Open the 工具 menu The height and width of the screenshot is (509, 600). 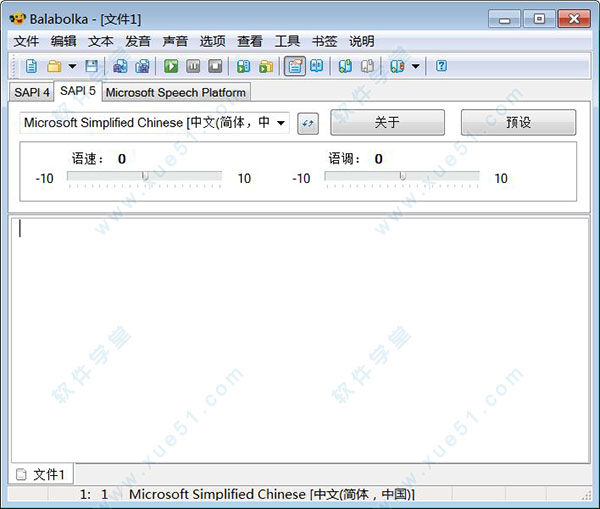(287, 41)
